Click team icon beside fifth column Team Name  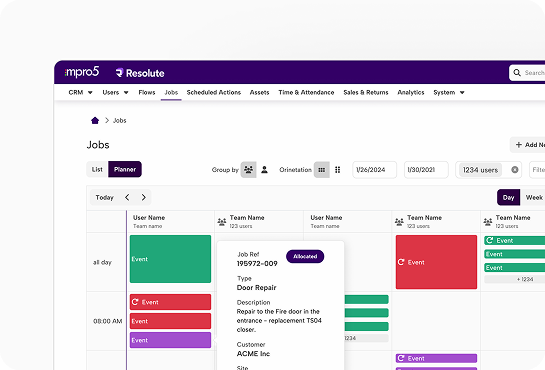pos(488,221)
